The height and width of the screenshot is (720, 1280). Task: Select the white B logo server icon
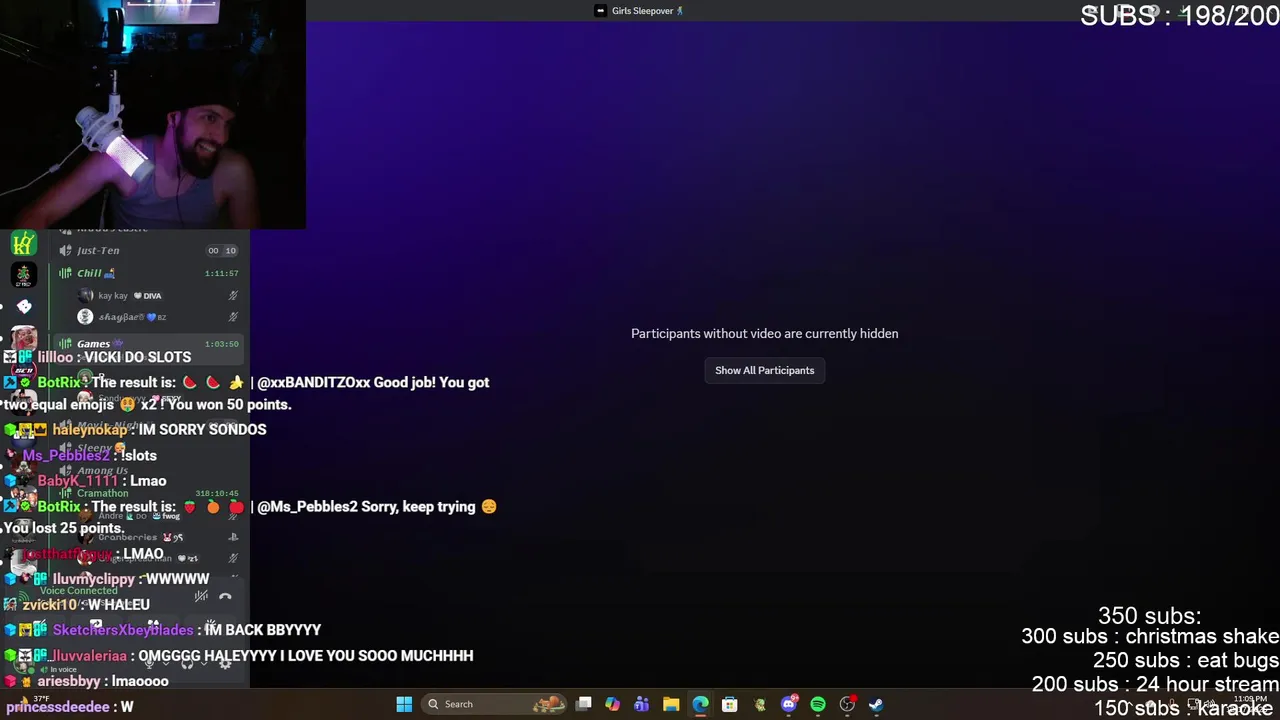click(x=24, y=307)
